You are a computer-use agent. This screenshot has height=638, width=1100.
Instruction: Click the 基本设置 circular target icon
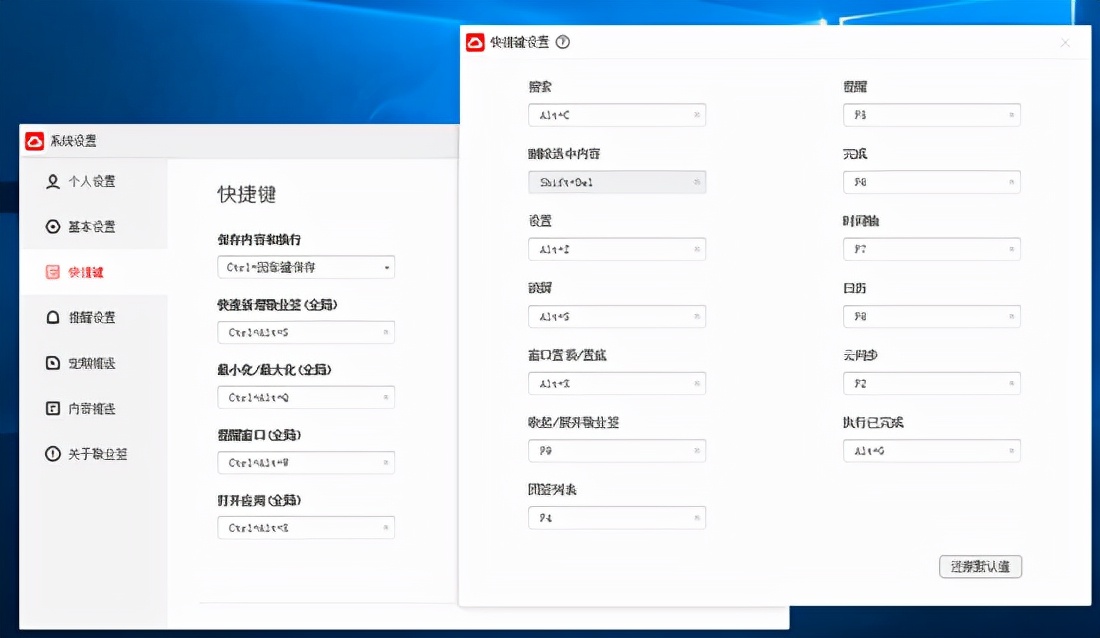click(x=55, y=227)
